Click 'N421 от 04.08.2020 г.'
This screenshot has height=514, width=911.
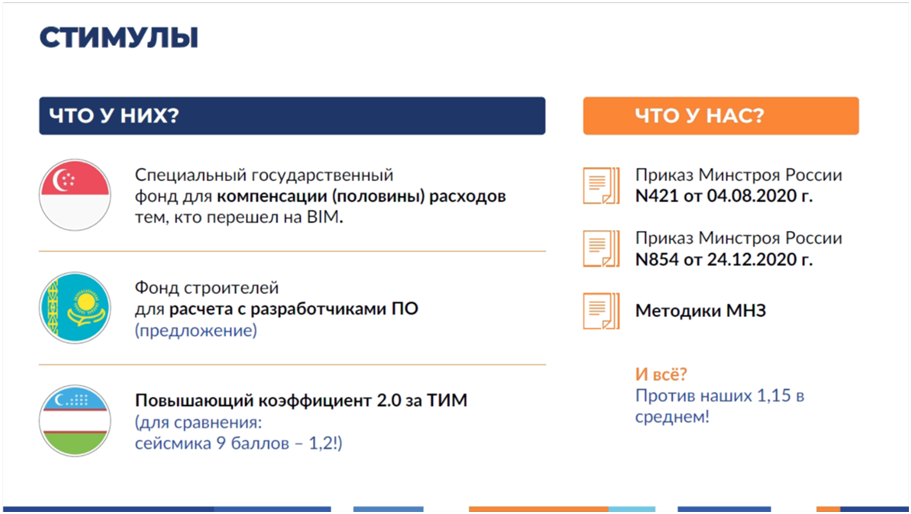(724, 196)
